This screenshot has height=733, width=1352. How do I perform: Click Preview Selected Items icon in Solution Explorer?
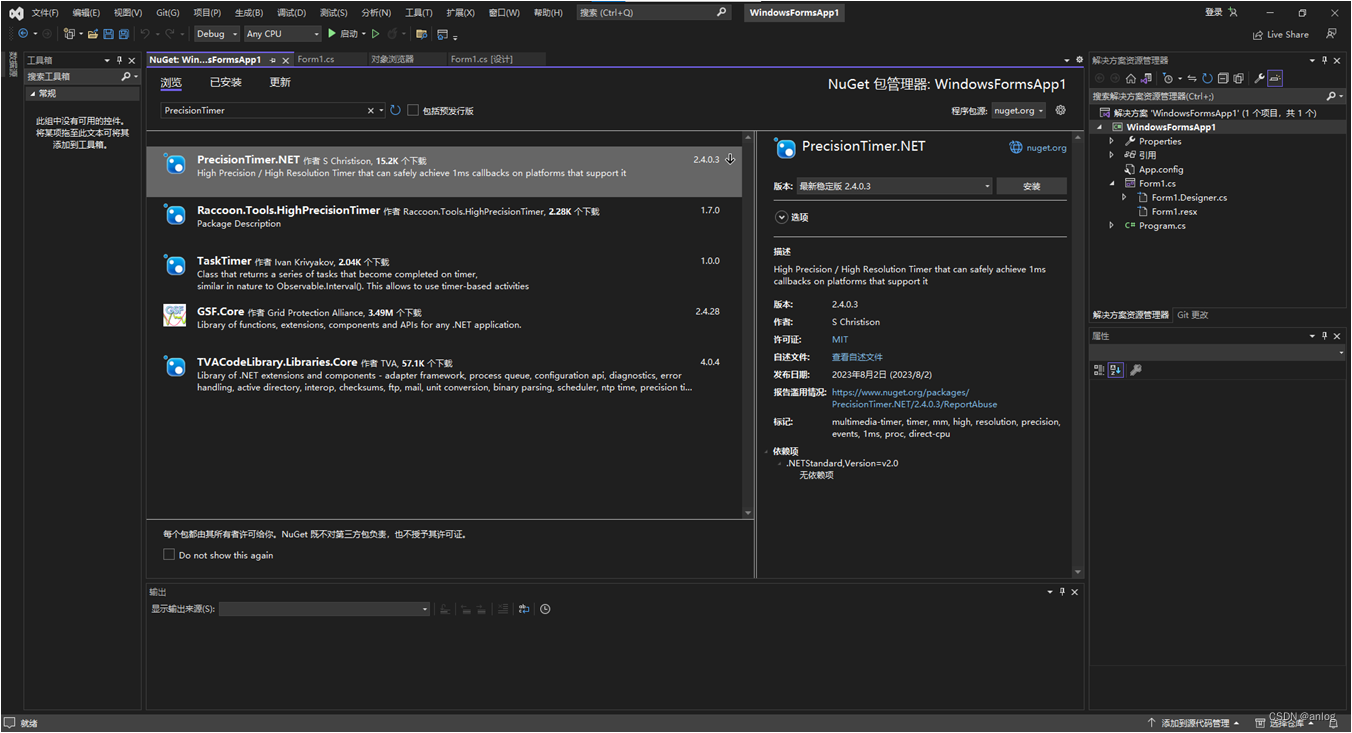1275,78
